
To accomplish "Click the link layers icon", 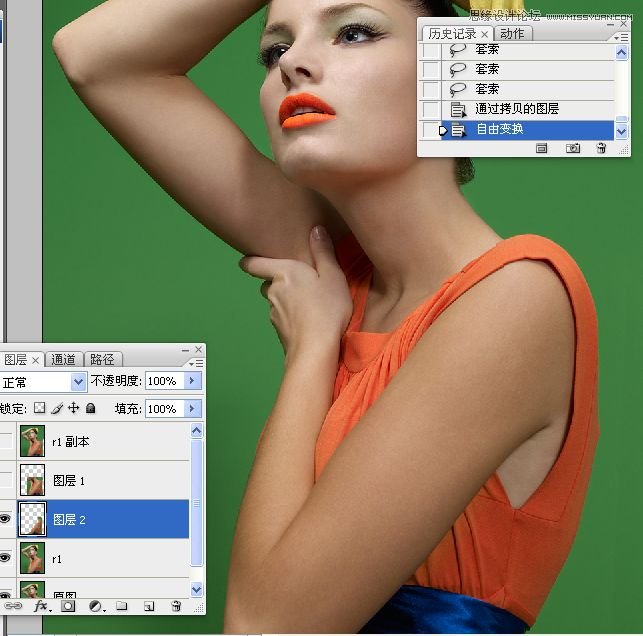I will click(12, 606).
